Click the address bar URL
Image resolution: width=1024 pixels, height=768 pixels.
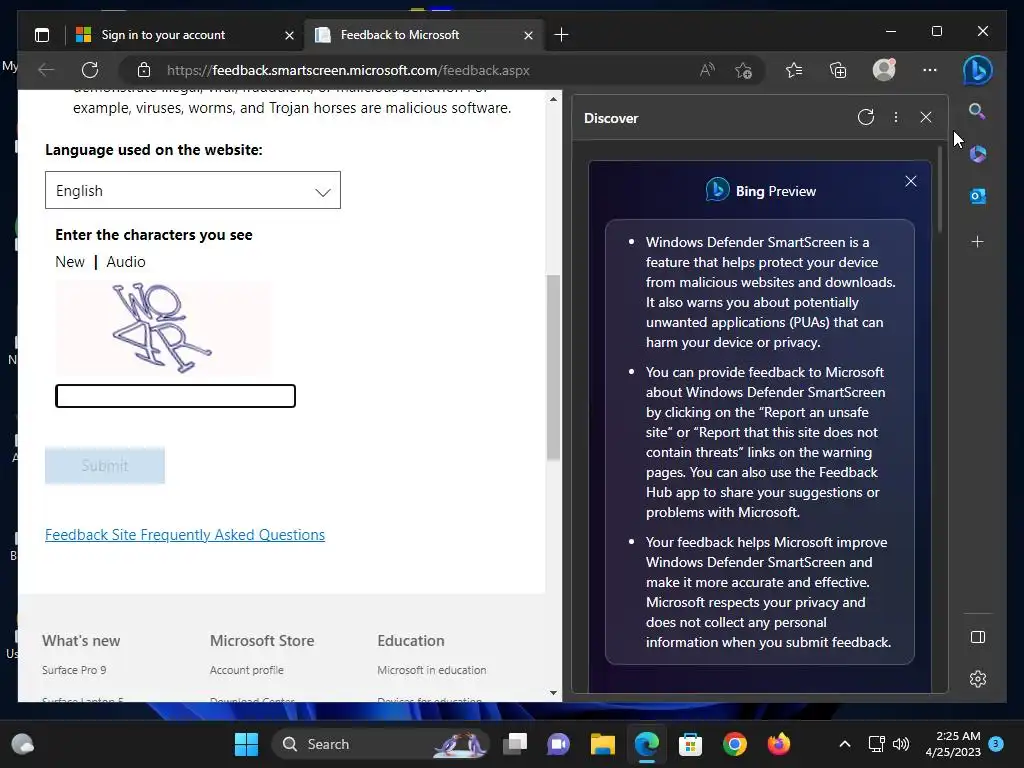point(348,70)
